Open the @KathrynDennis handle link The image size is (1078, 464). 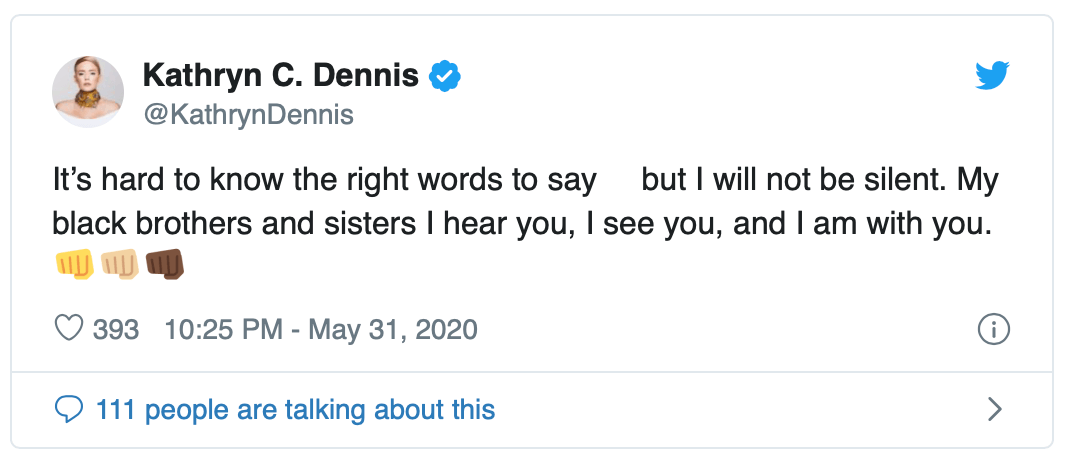click(x=248, y=115)
